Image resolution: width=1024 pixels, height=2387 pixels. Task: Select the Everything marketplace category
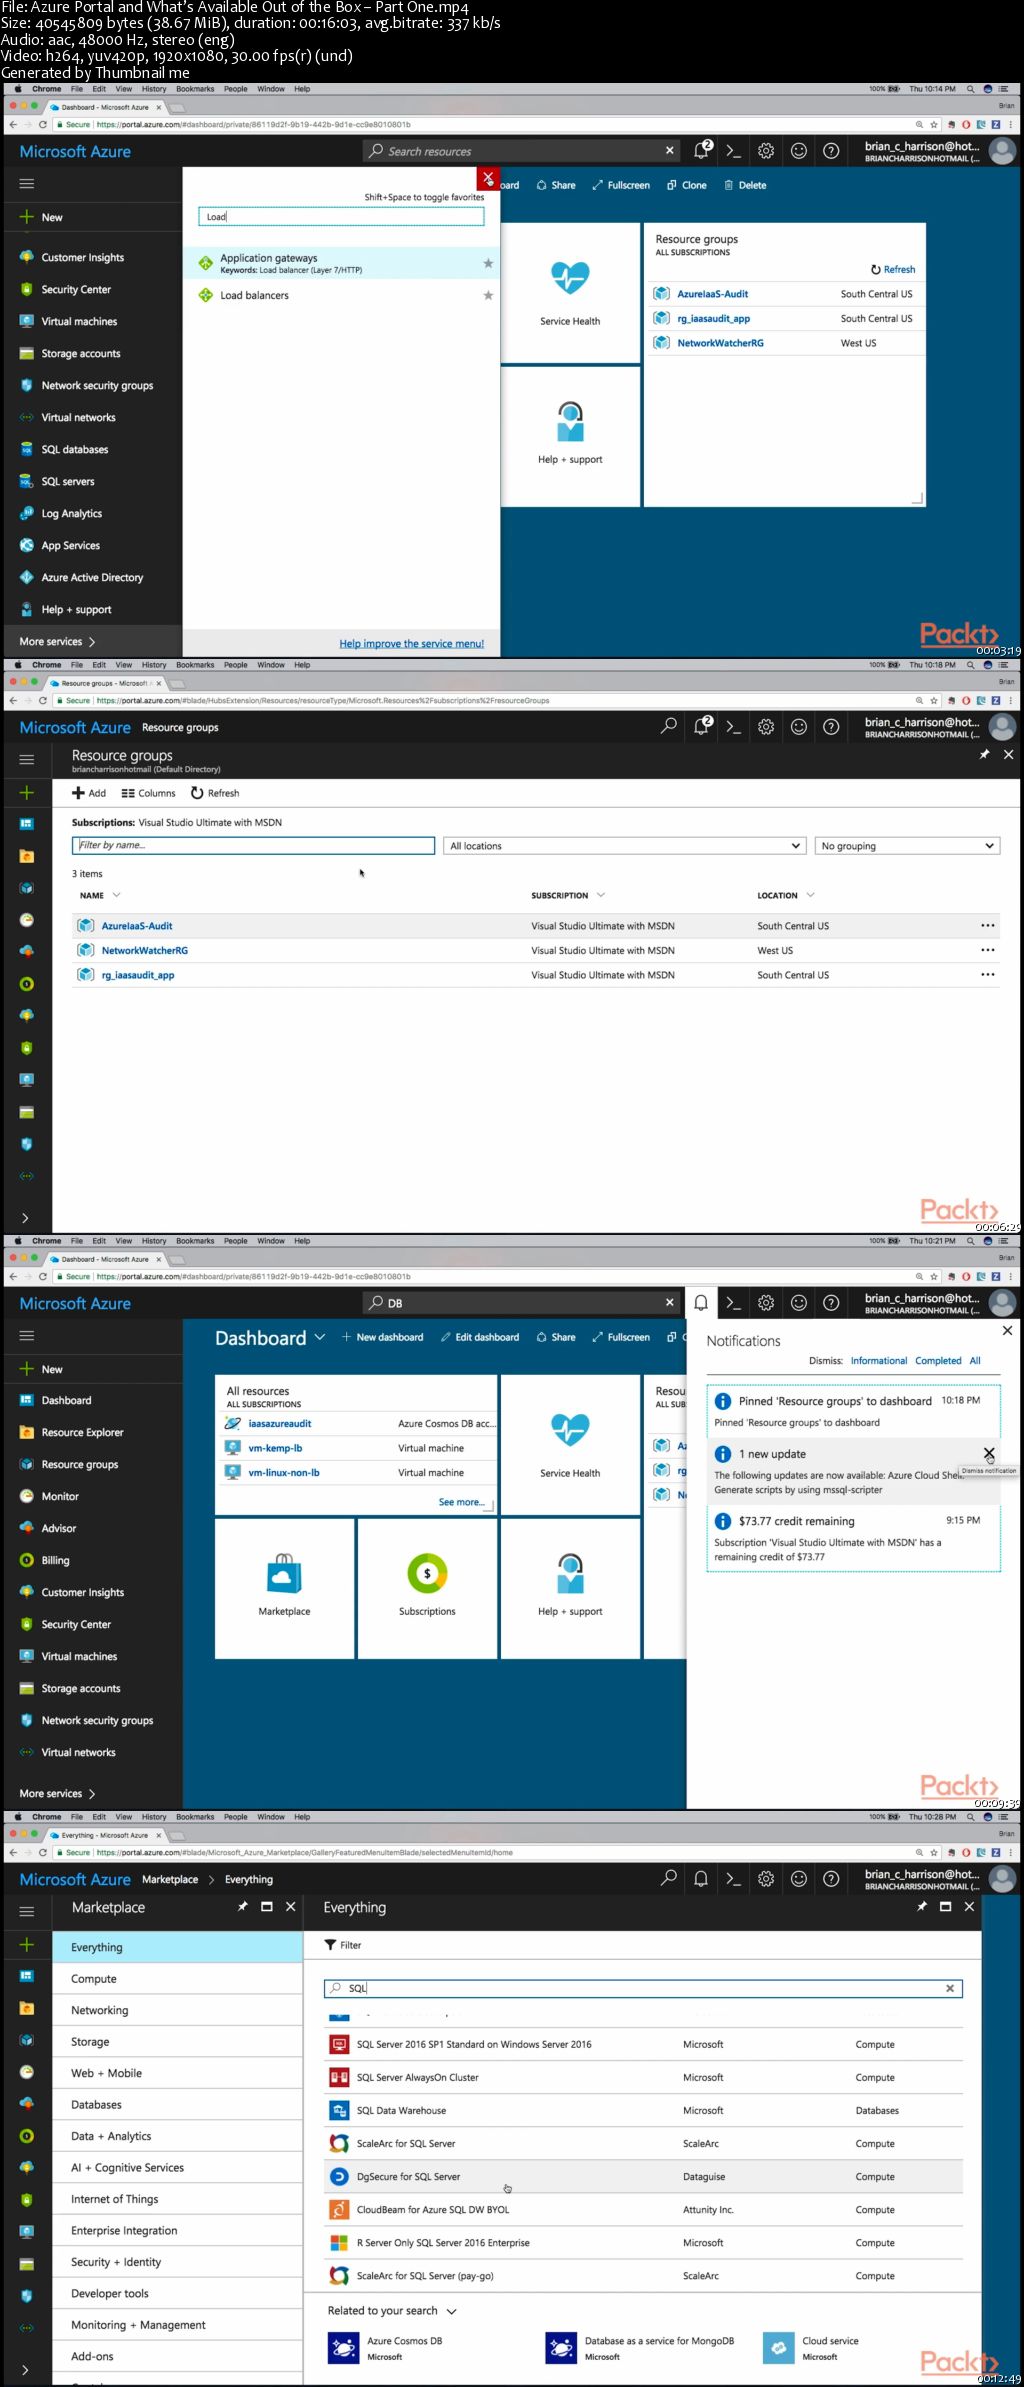coord(177,1947)
